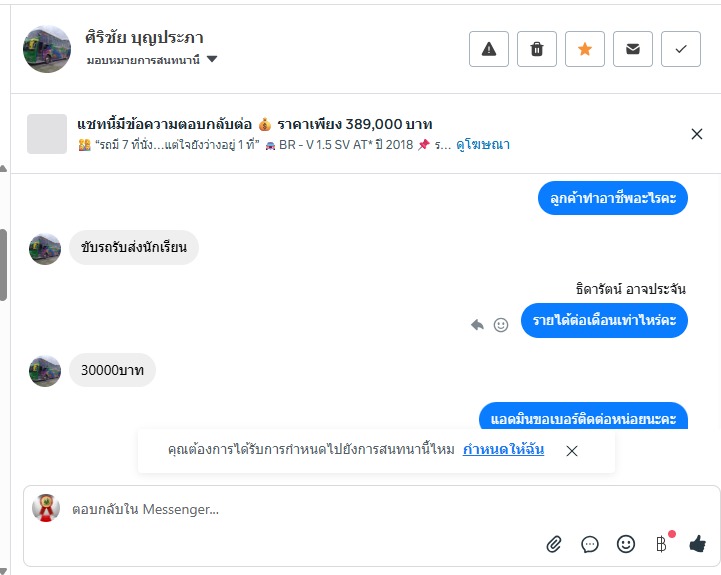Click the Baht payment request icon

(662, 544)
